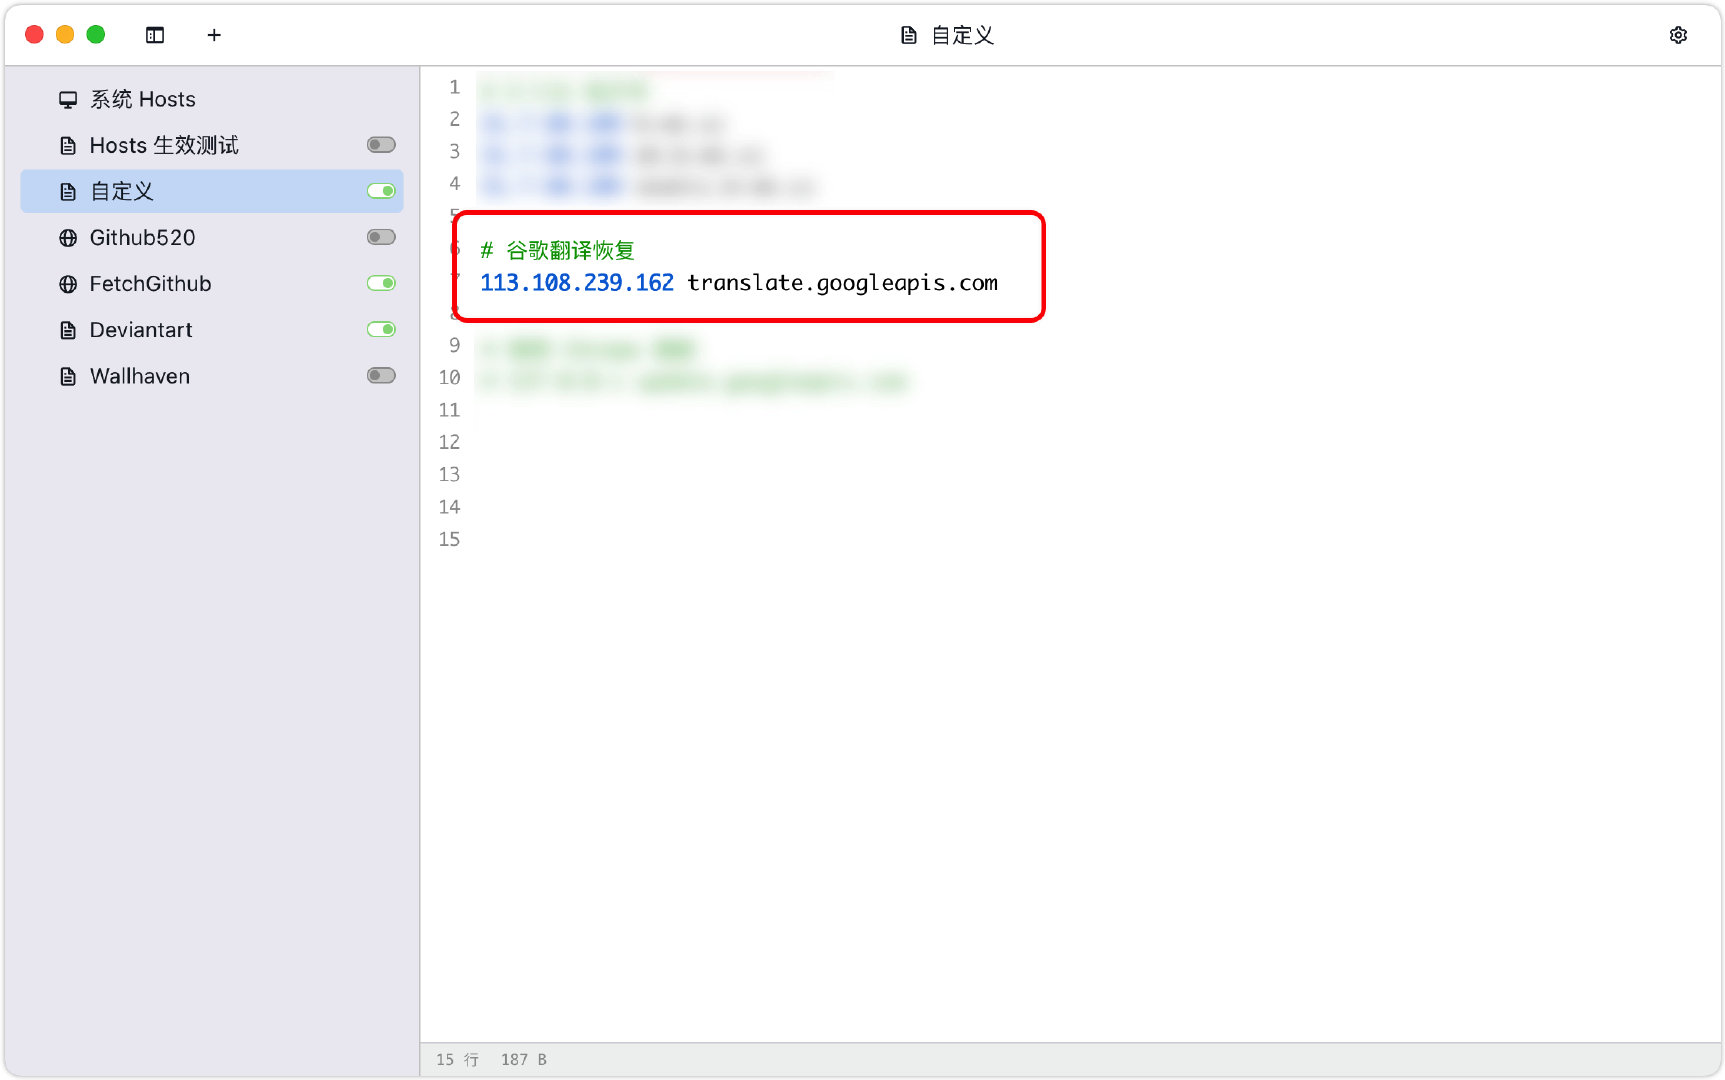
Task: Enable the Wallhaven toggle
Action: pyautogui.click(x=380, y=375)
